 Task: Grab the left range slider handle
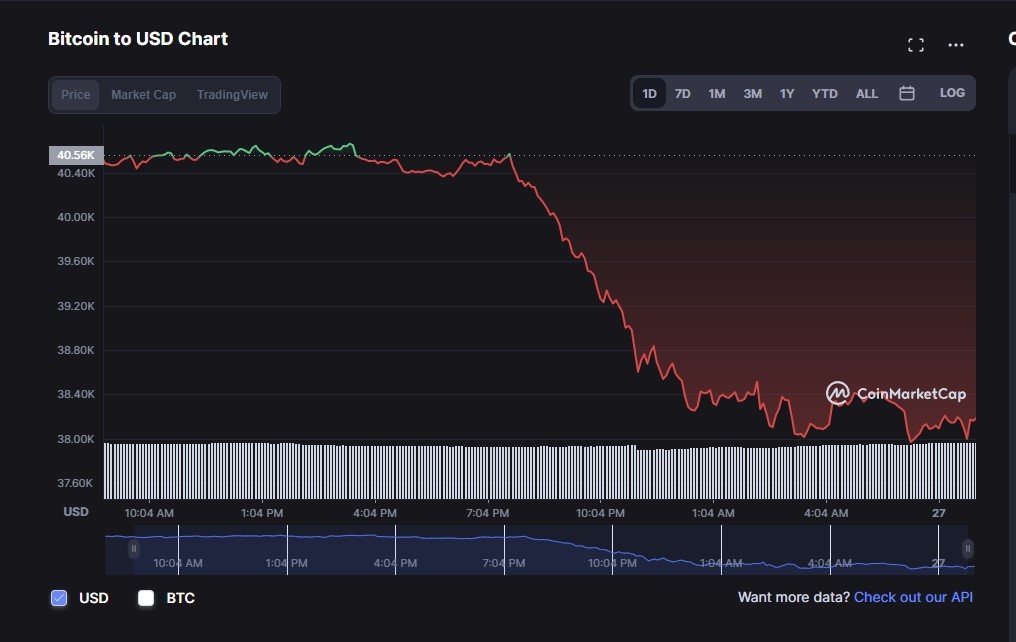pos(133,549)
